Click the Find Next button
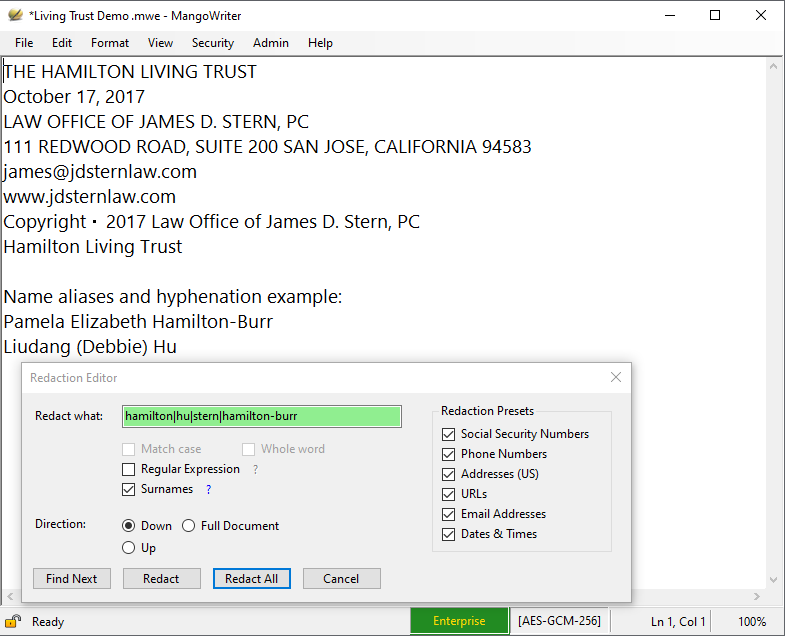 tap(71, 579)
